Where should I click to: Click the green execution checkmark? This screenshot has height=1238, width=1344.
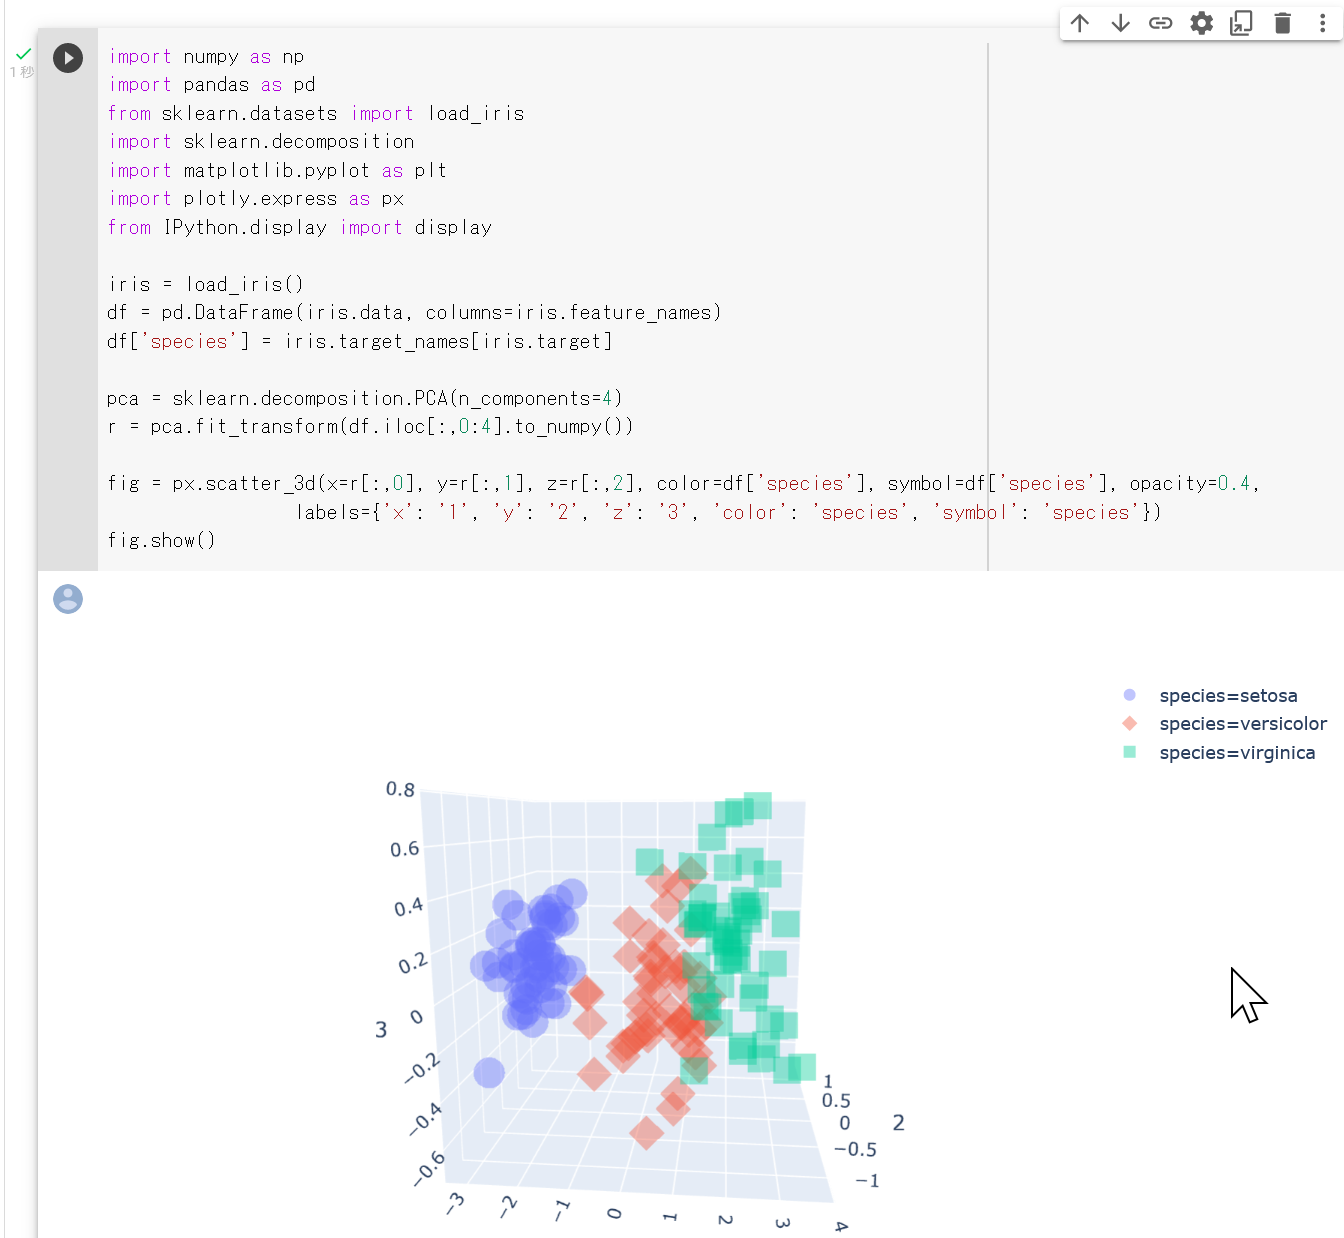(x=23, y=54)
